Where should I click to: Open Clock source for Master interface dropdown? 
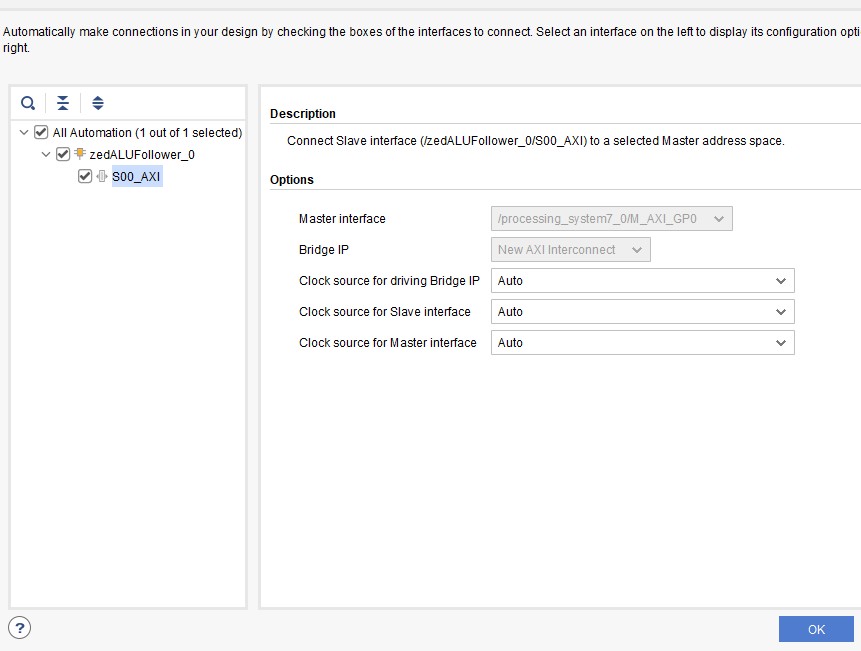point(642,343)
